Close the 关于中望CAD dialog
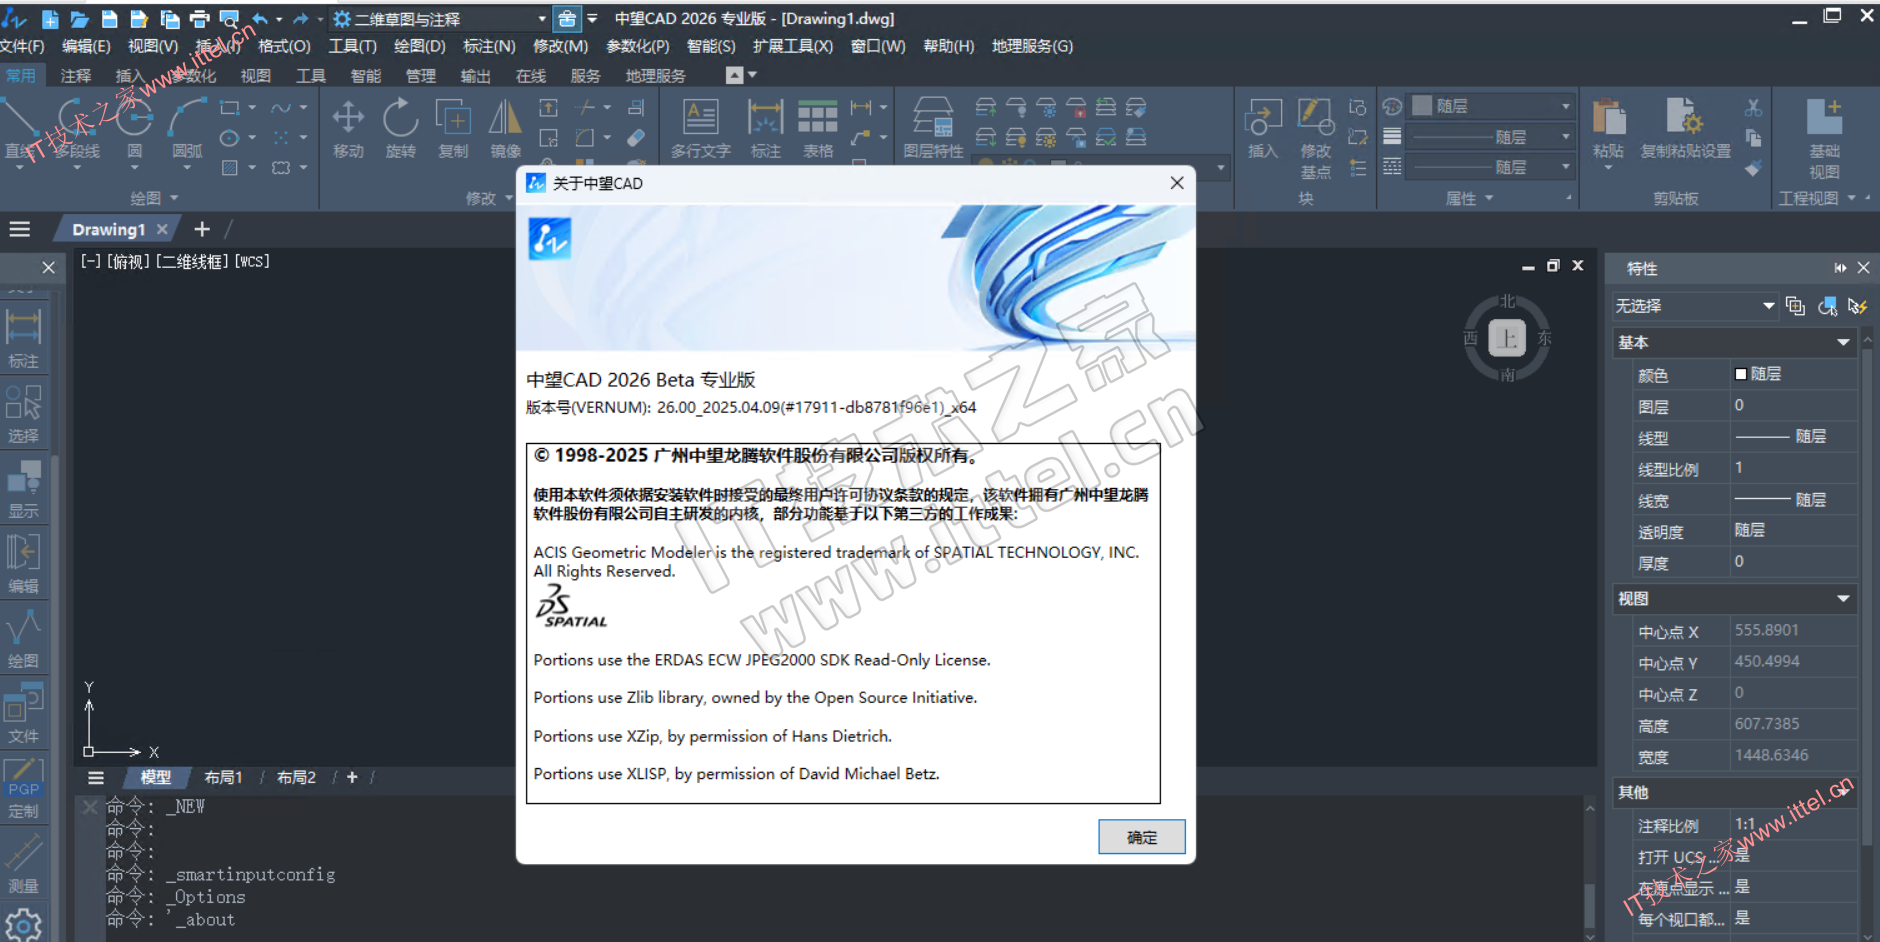Screen dimensions: 1880x942 tap(1177, 183)
